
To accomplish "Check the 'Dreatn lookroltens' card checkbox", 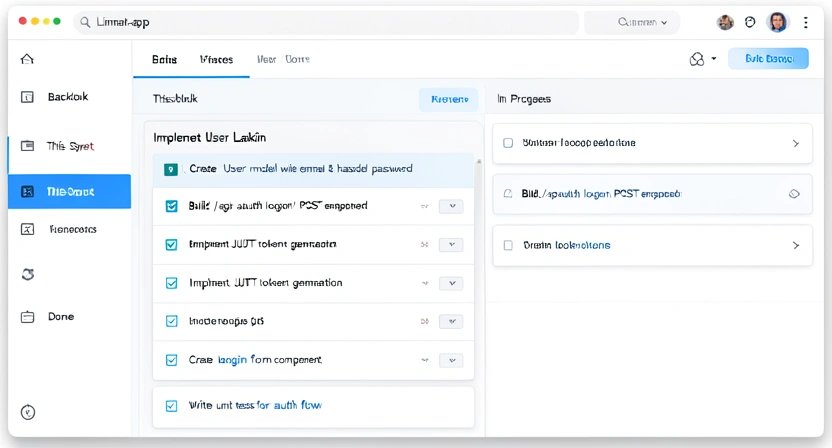I will (508, 245).
